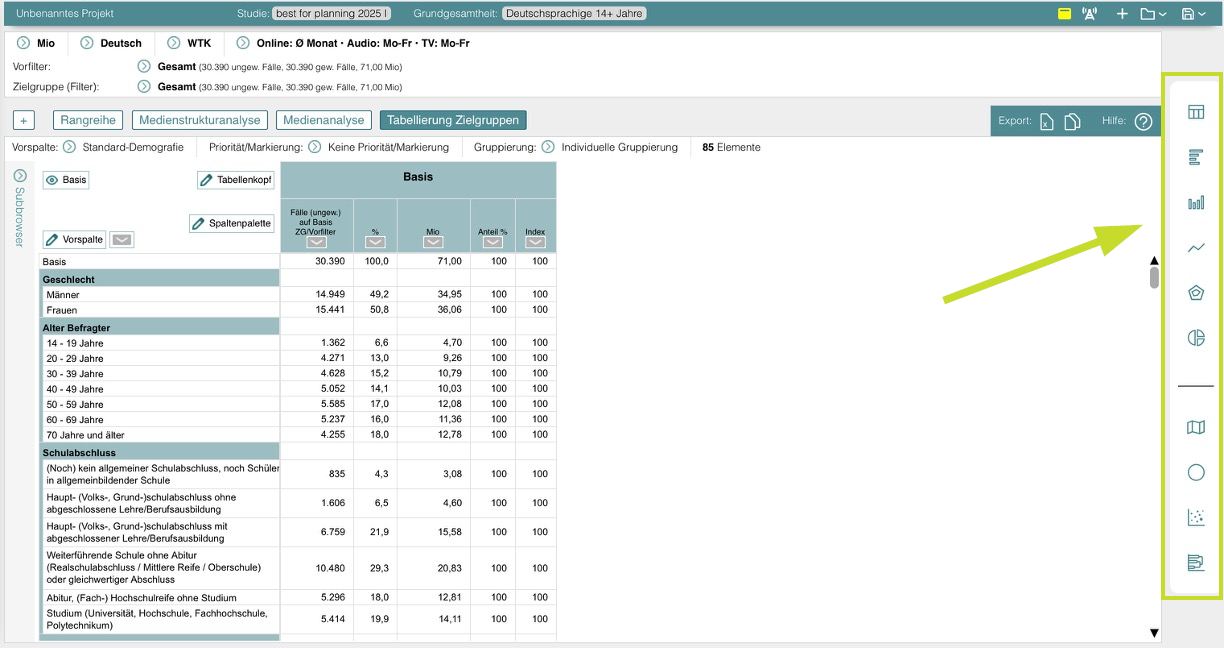1224x648 pixels.
Task: Open the Studie selection dropdown
Action: point(331,14)
